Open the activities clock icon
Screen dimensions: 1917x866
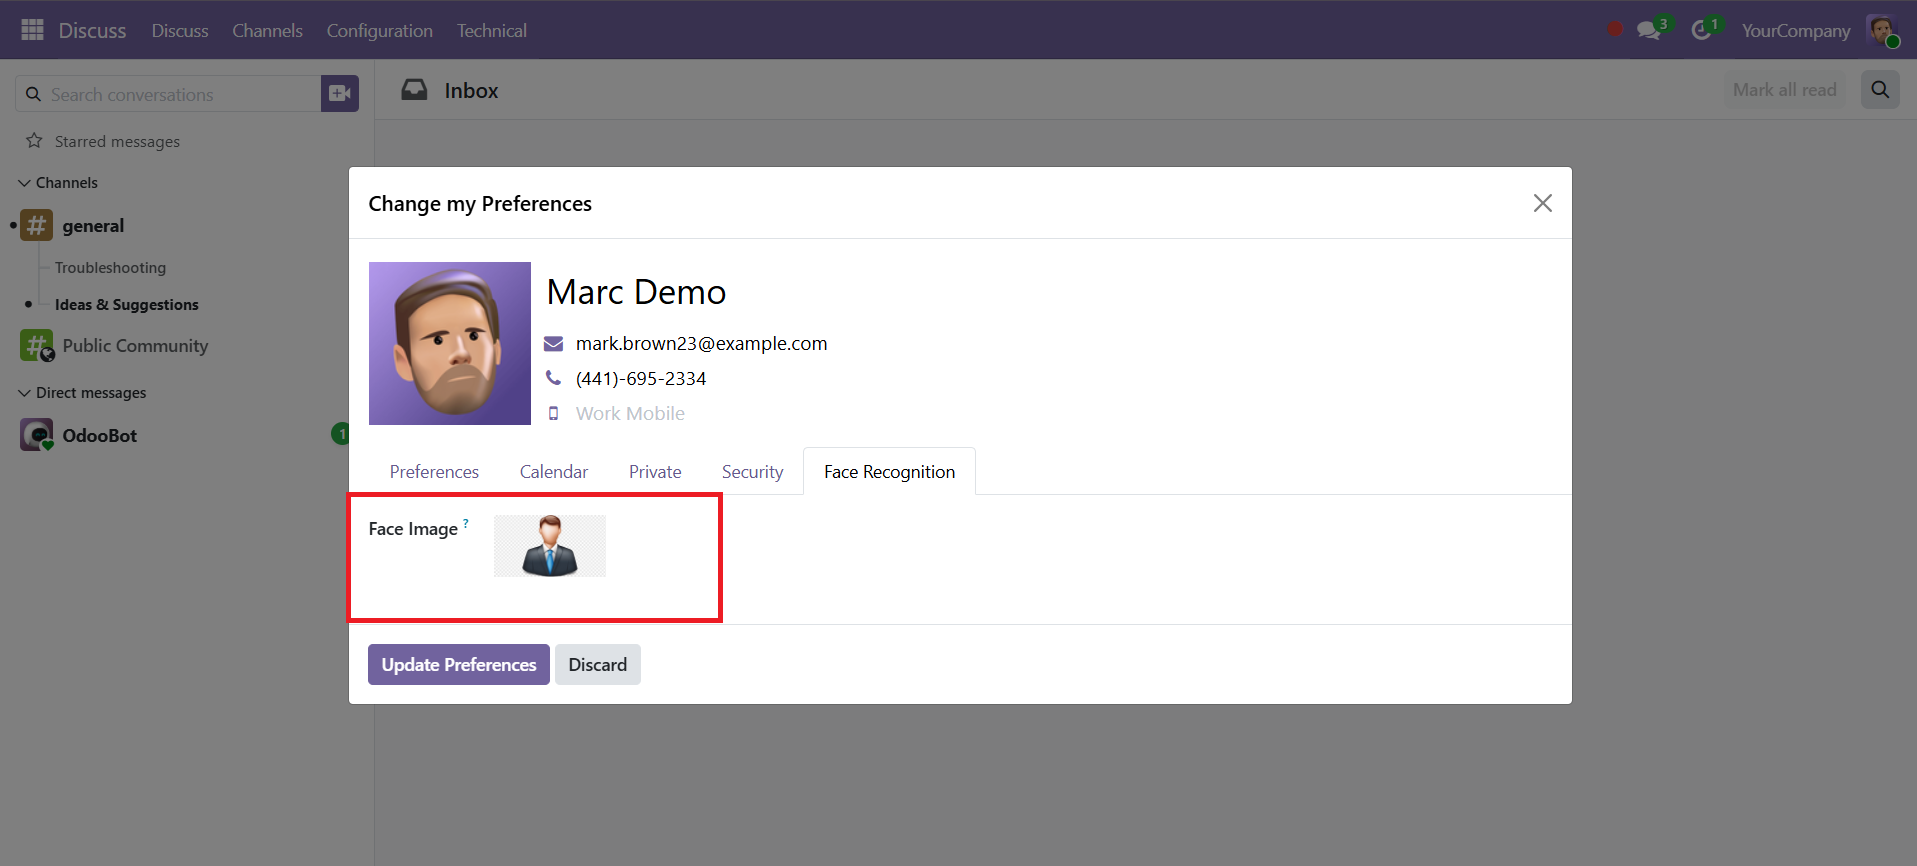[x=1701, y=31]
